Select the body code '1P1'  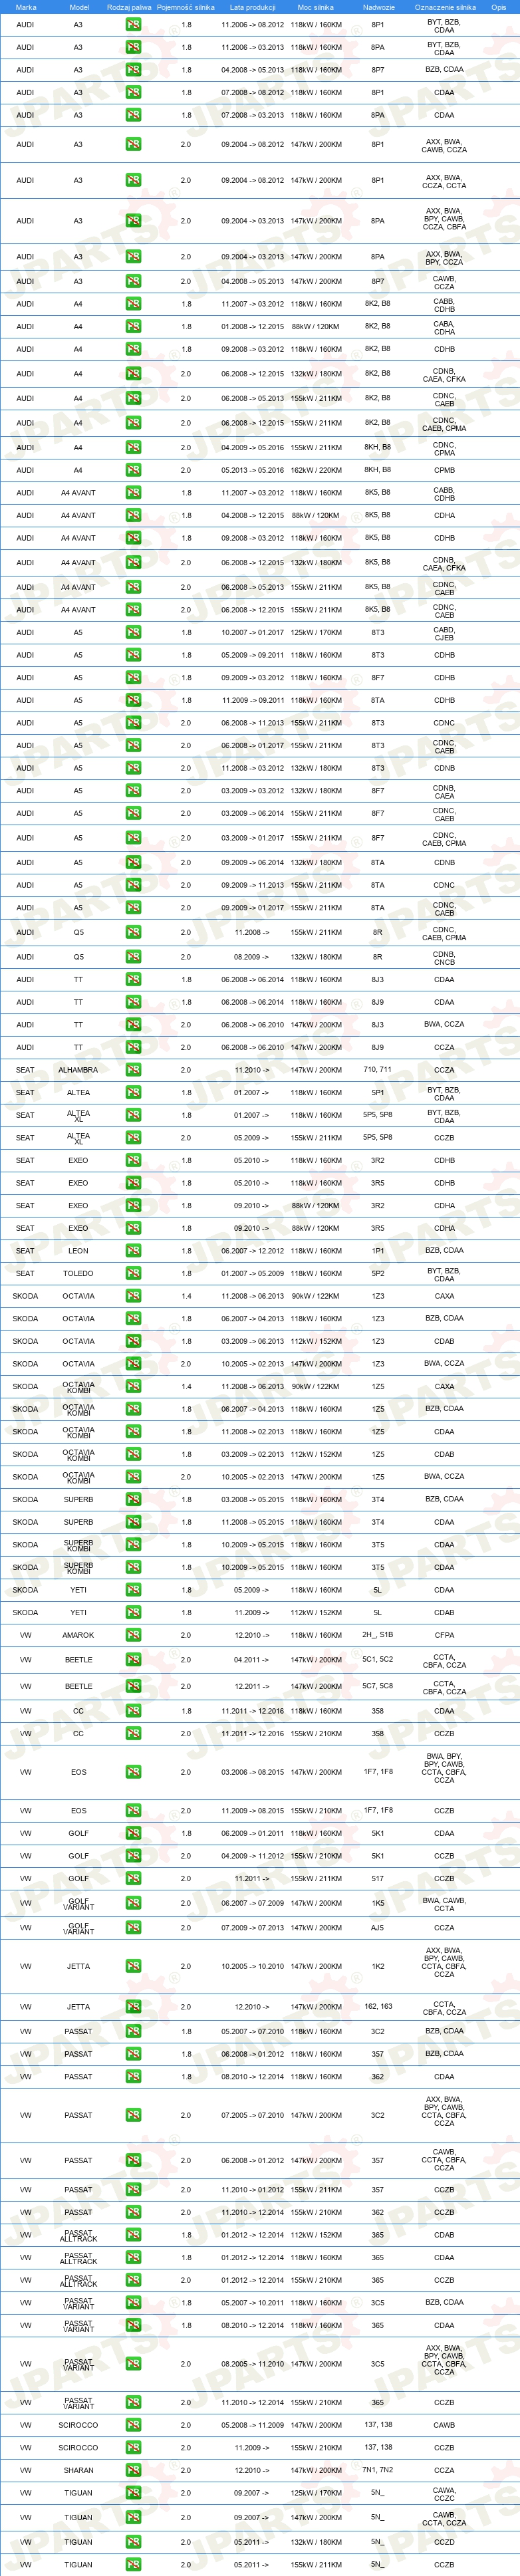[378, 1251]
